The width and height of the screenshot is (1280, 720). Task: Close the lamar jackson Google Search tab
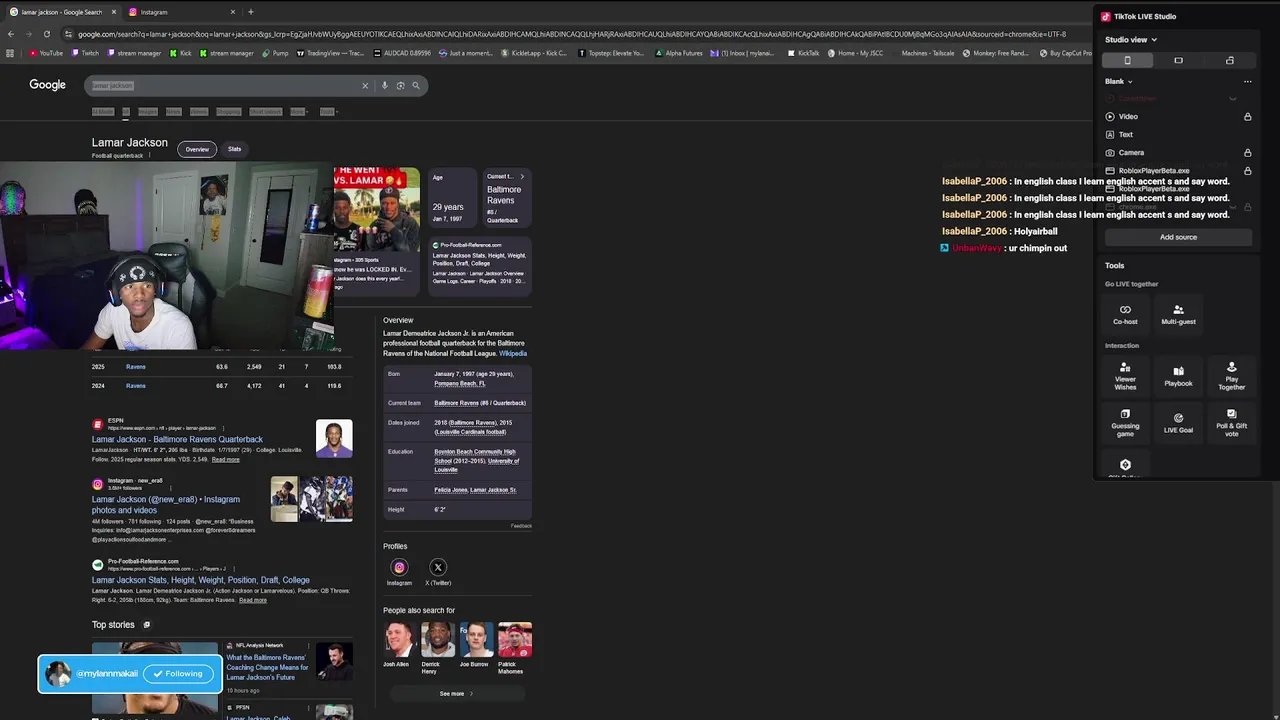[114, 12]
